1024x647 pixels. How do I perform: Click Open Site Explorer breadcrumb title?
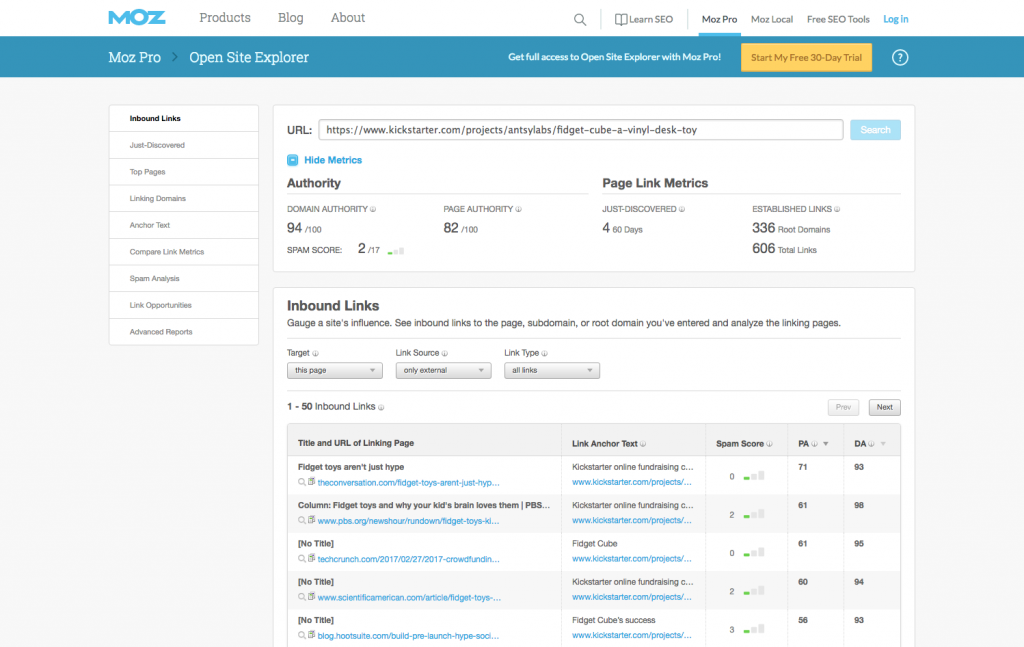coord(249,57)
